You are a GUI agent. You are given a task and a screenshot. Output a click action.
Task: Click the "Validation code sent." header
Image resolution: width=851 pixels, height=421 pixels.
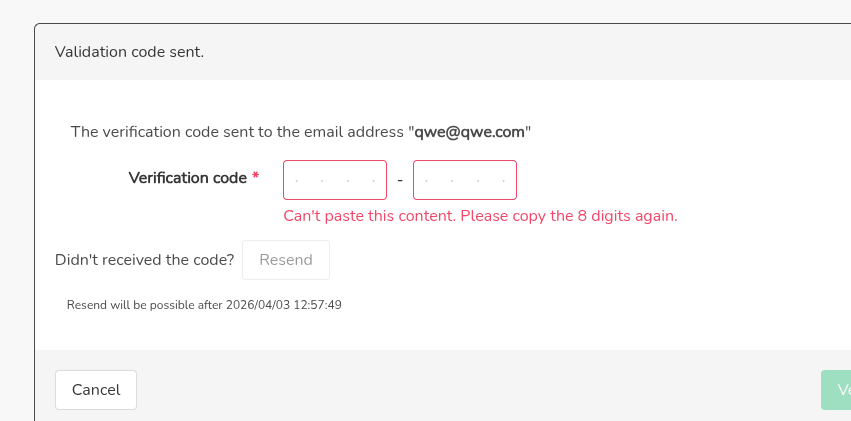point(129,51)
